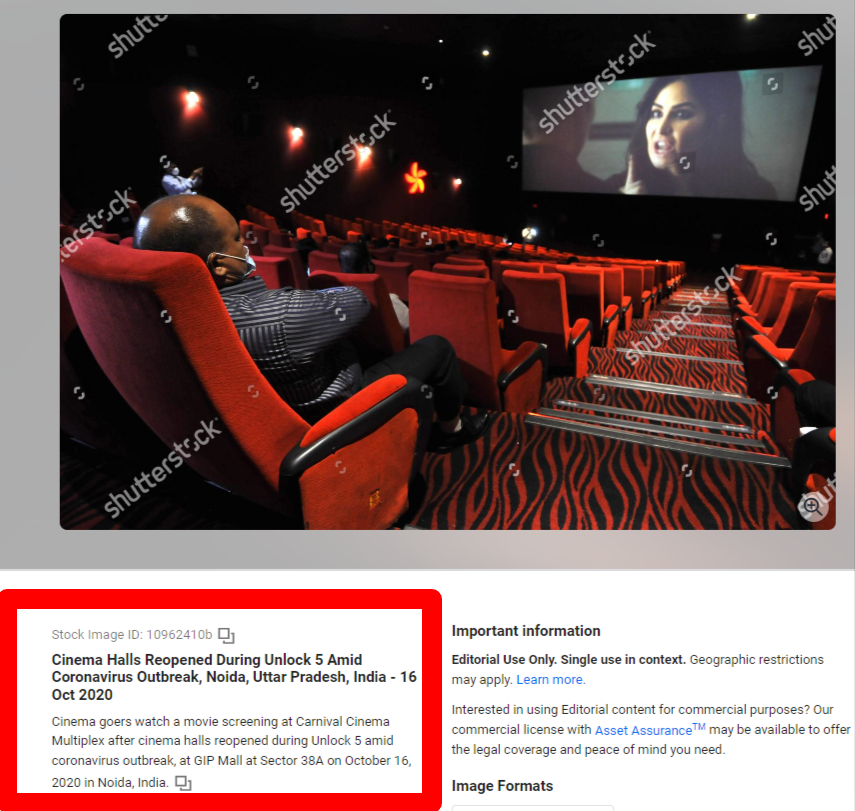Click 'Geographic restrictions may apply' text
This screenshot has width=855, height=811.
tap(756, 660)
